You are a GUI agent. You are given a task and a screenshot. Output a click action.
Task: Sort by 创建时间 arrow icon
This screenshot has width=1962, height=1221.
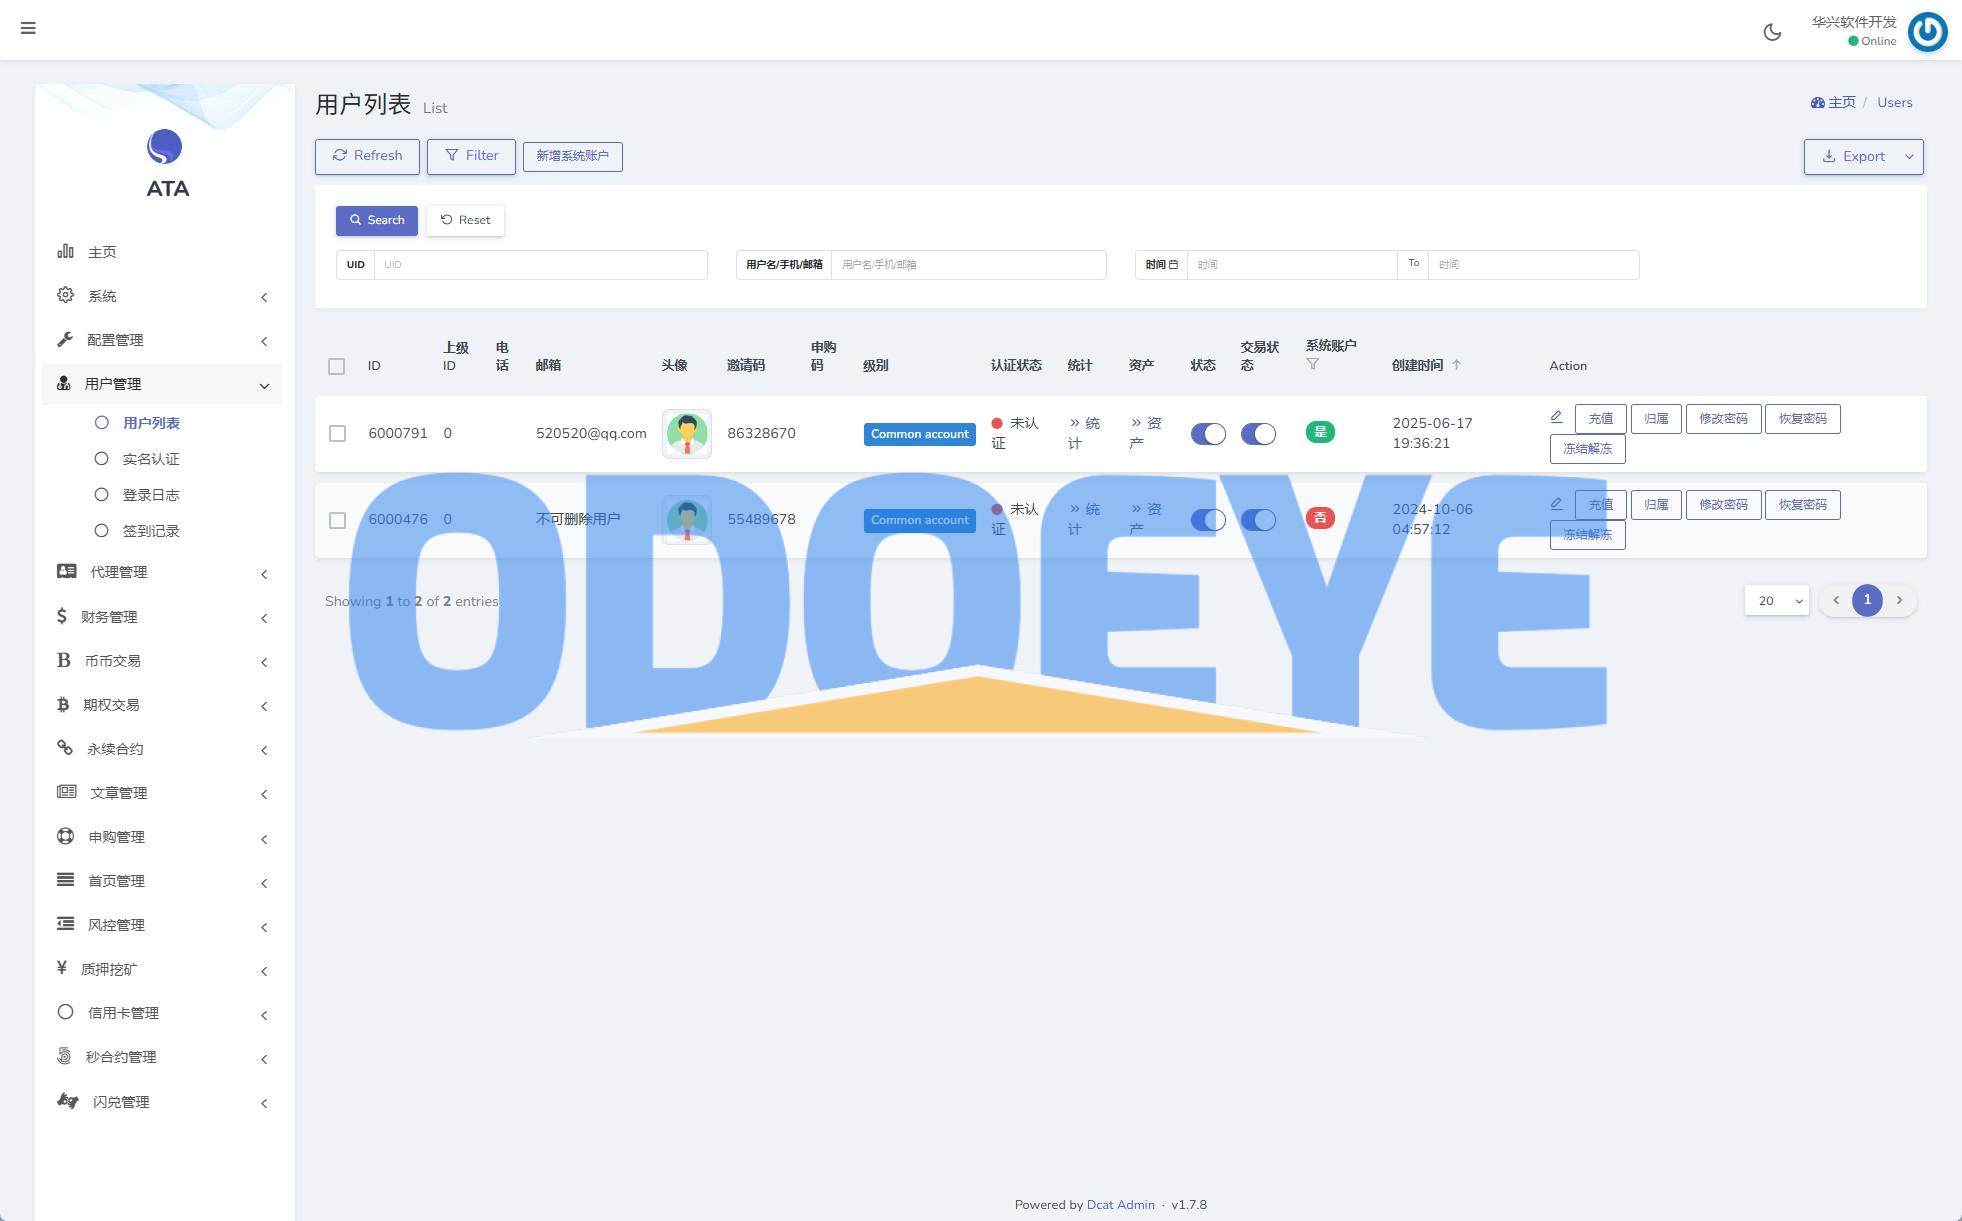pos(1457,365)
